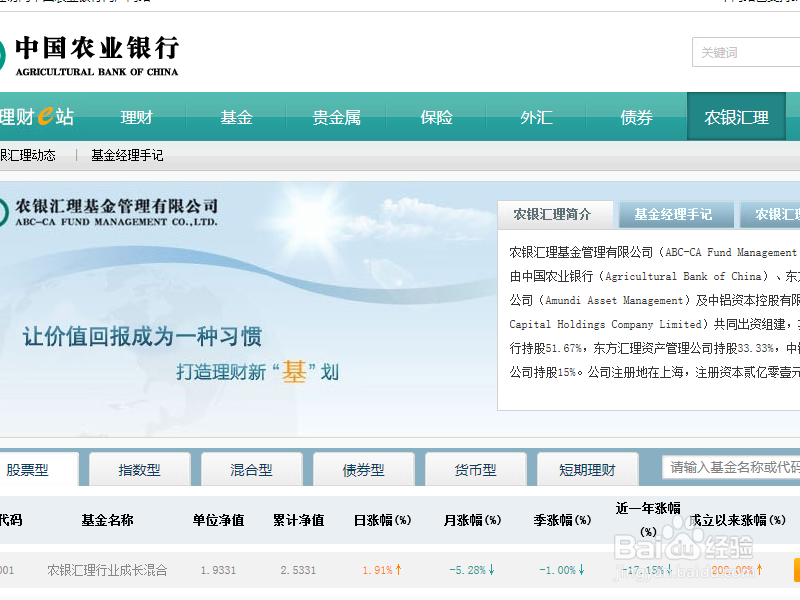Viewport: 800px width, 600px height.
Task: Click the 累计净值 column header
Action: 298,520
